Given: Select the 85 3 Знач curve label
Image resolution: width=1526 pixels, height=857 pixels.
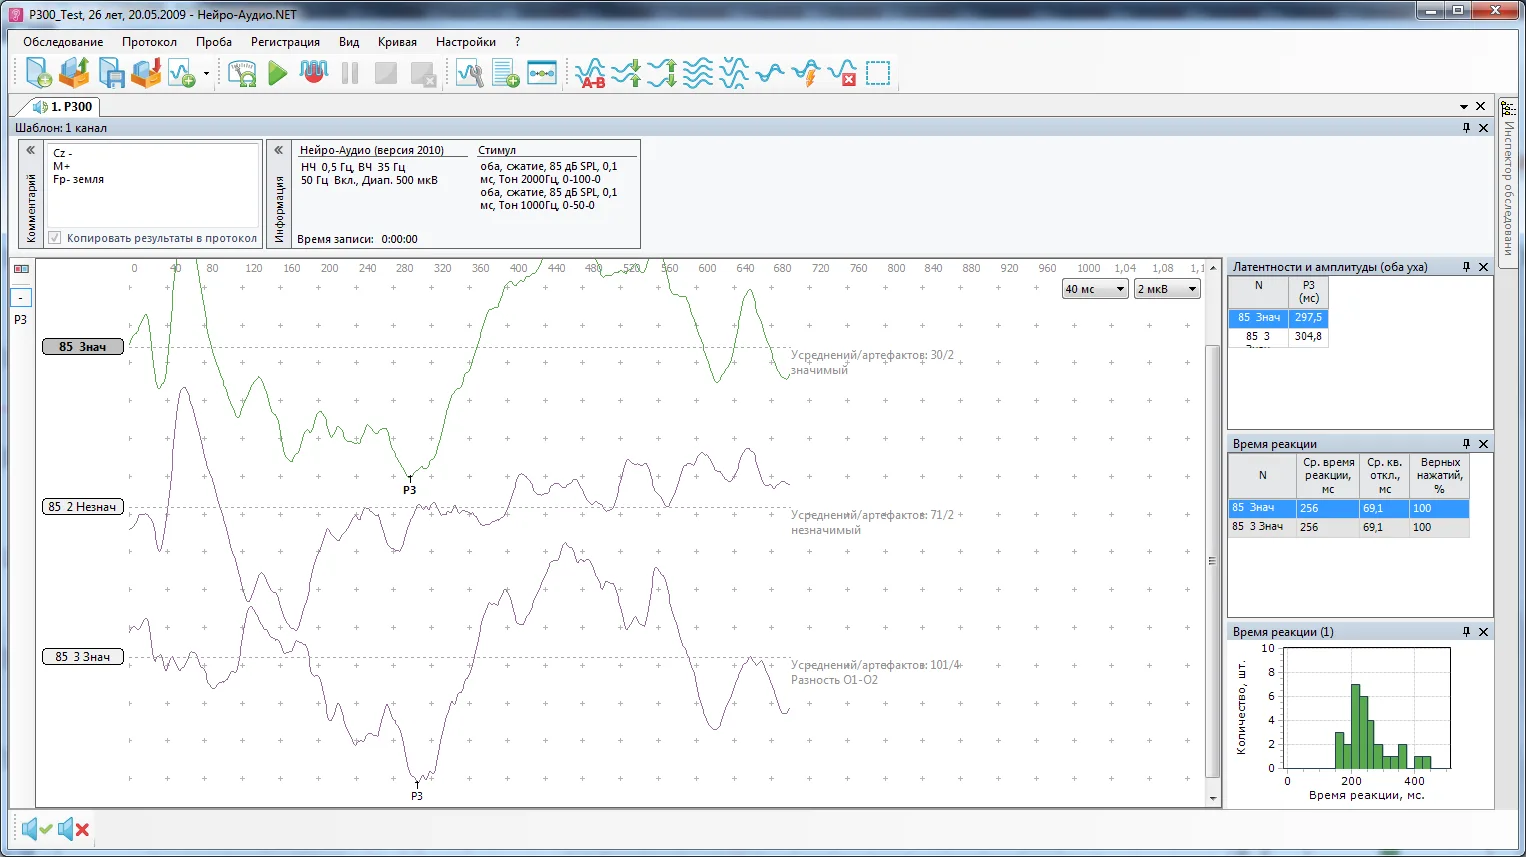Looking at the screenshot, I should point(83,657).
